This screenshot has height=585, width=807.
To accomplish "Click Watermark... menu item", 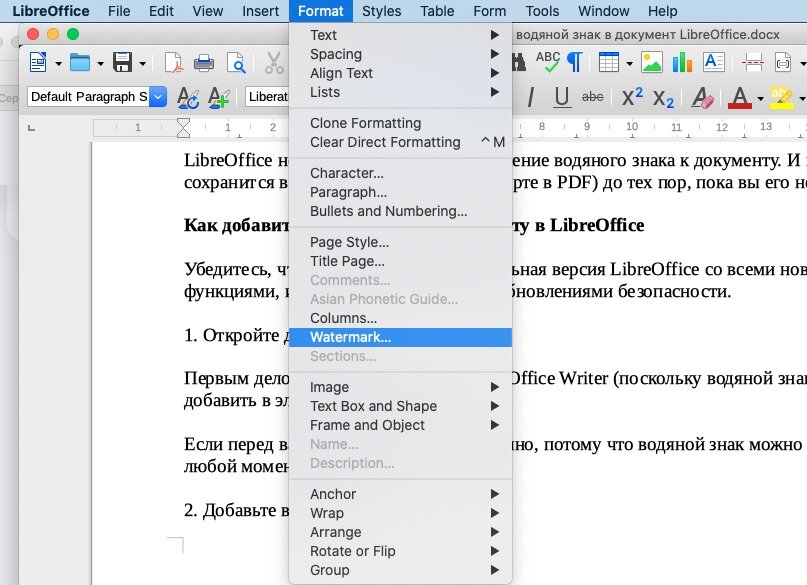I will [400, 337].
